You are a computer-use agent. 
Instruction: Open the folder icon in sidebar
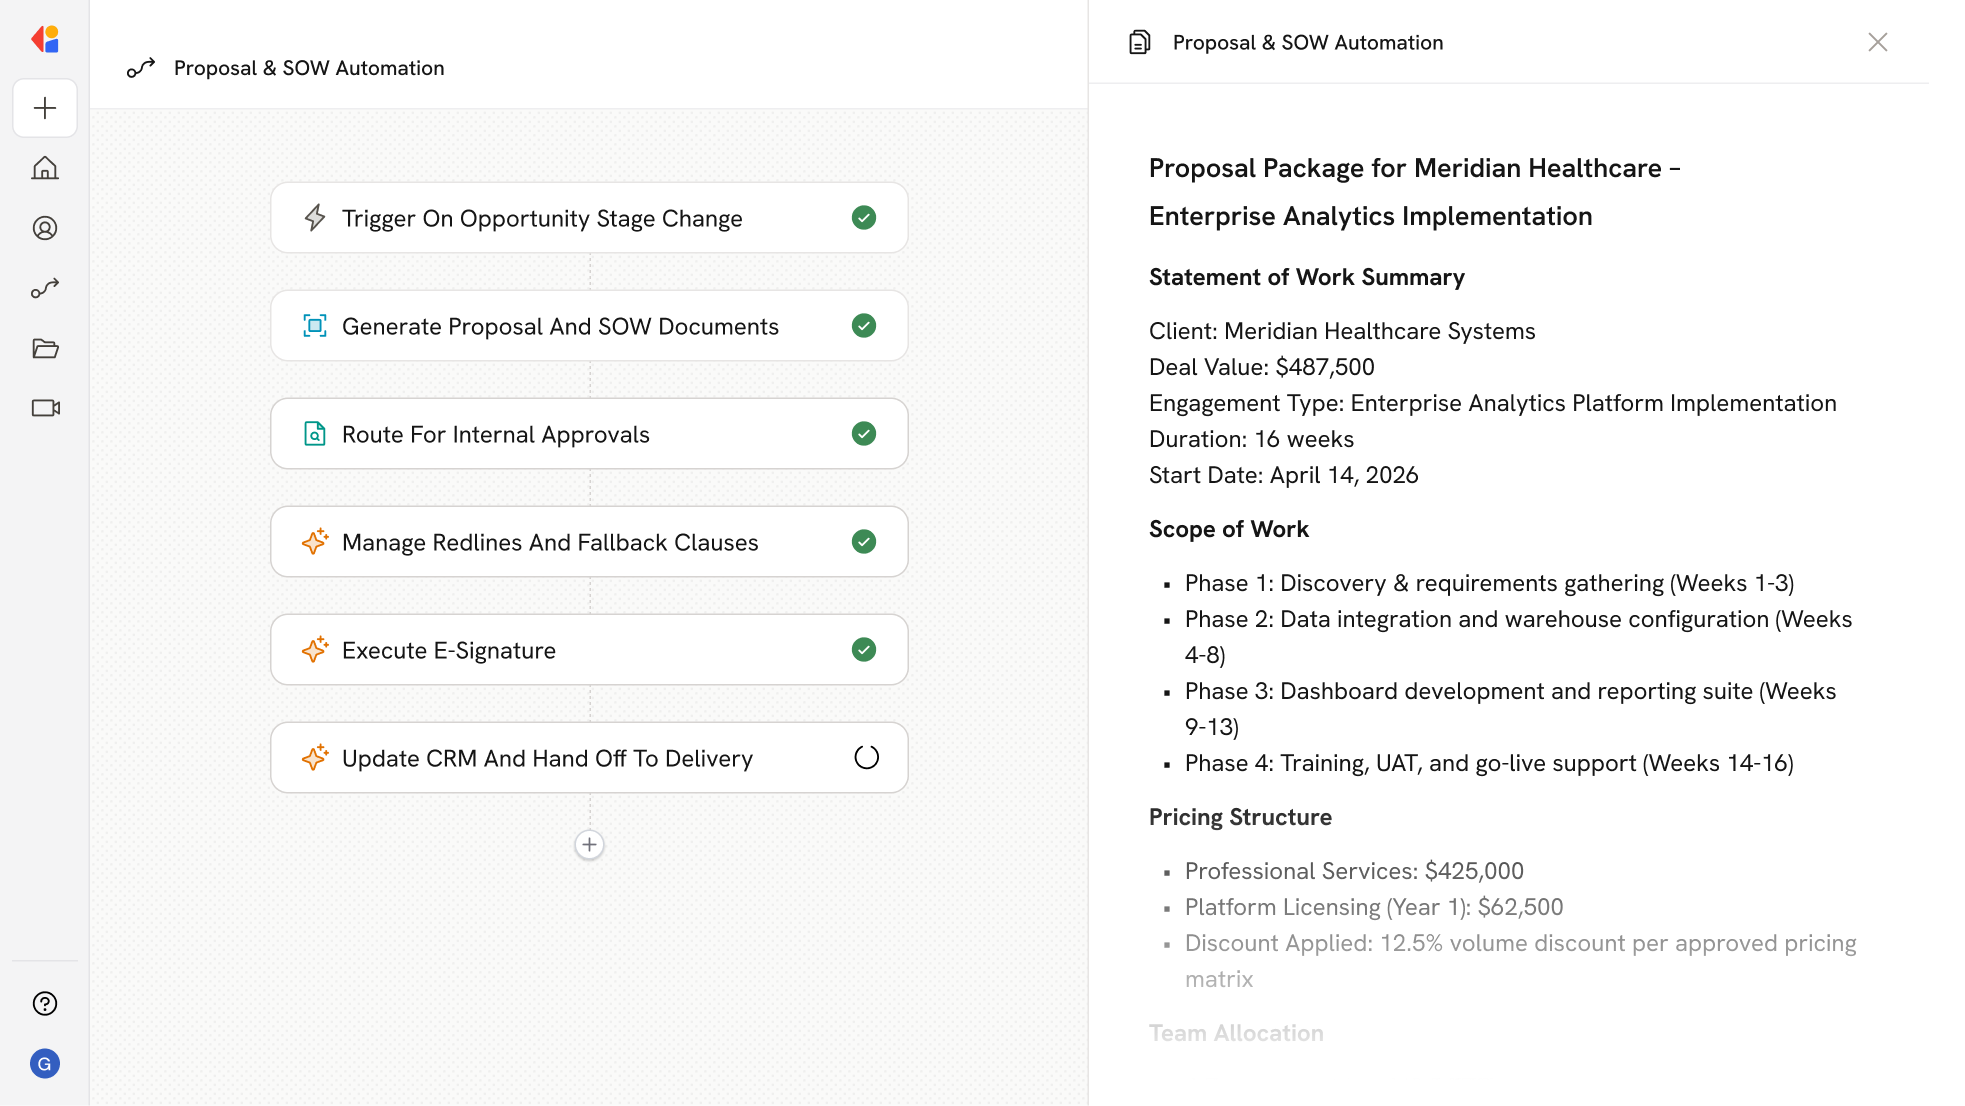pos(45,348)
